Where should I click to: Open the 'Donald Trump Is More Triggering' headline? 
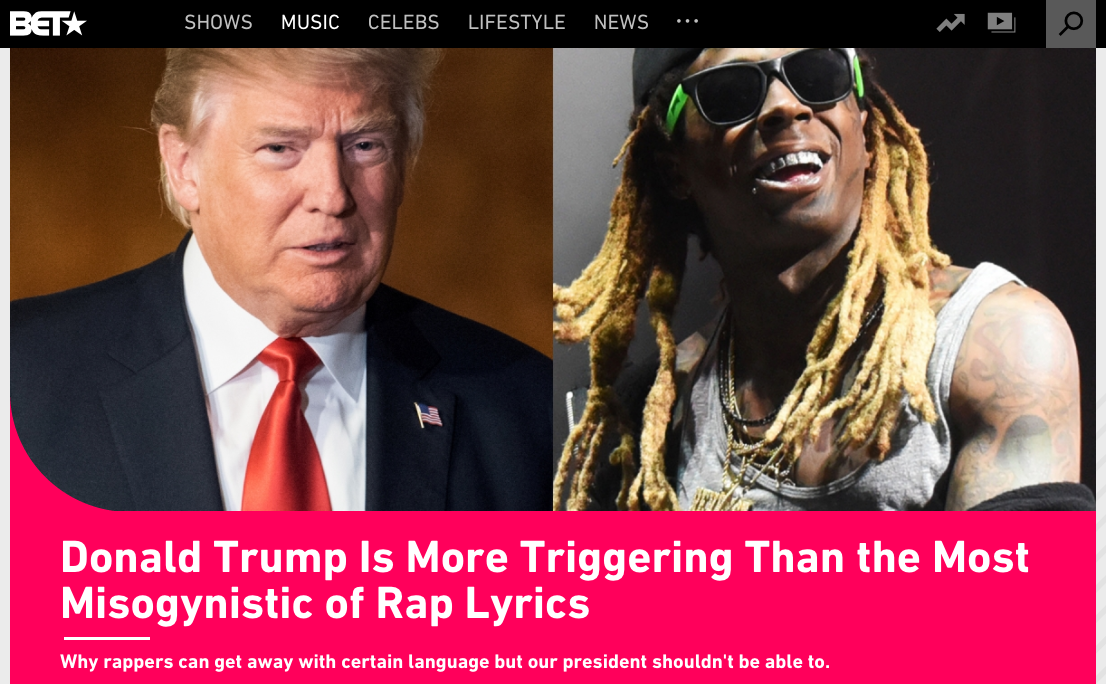point(544,580)
